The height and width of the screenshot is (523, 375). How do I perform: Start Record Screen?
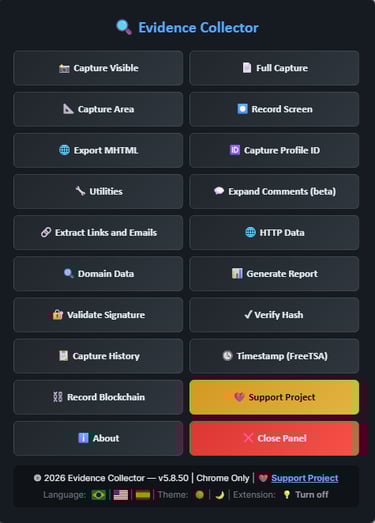click(274, 109)
